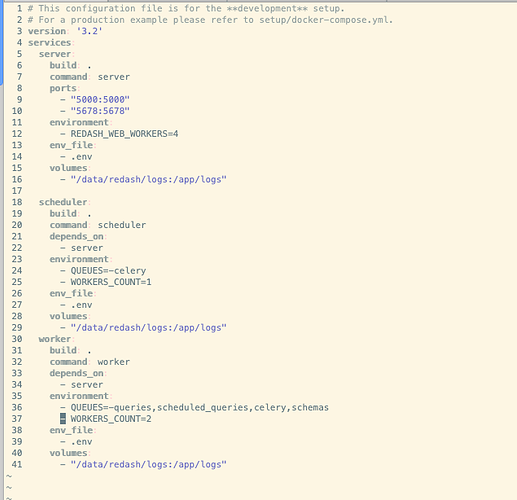517x500 pixels.
Task: Click the logs volume path on line 41
Action: (149, 465)
